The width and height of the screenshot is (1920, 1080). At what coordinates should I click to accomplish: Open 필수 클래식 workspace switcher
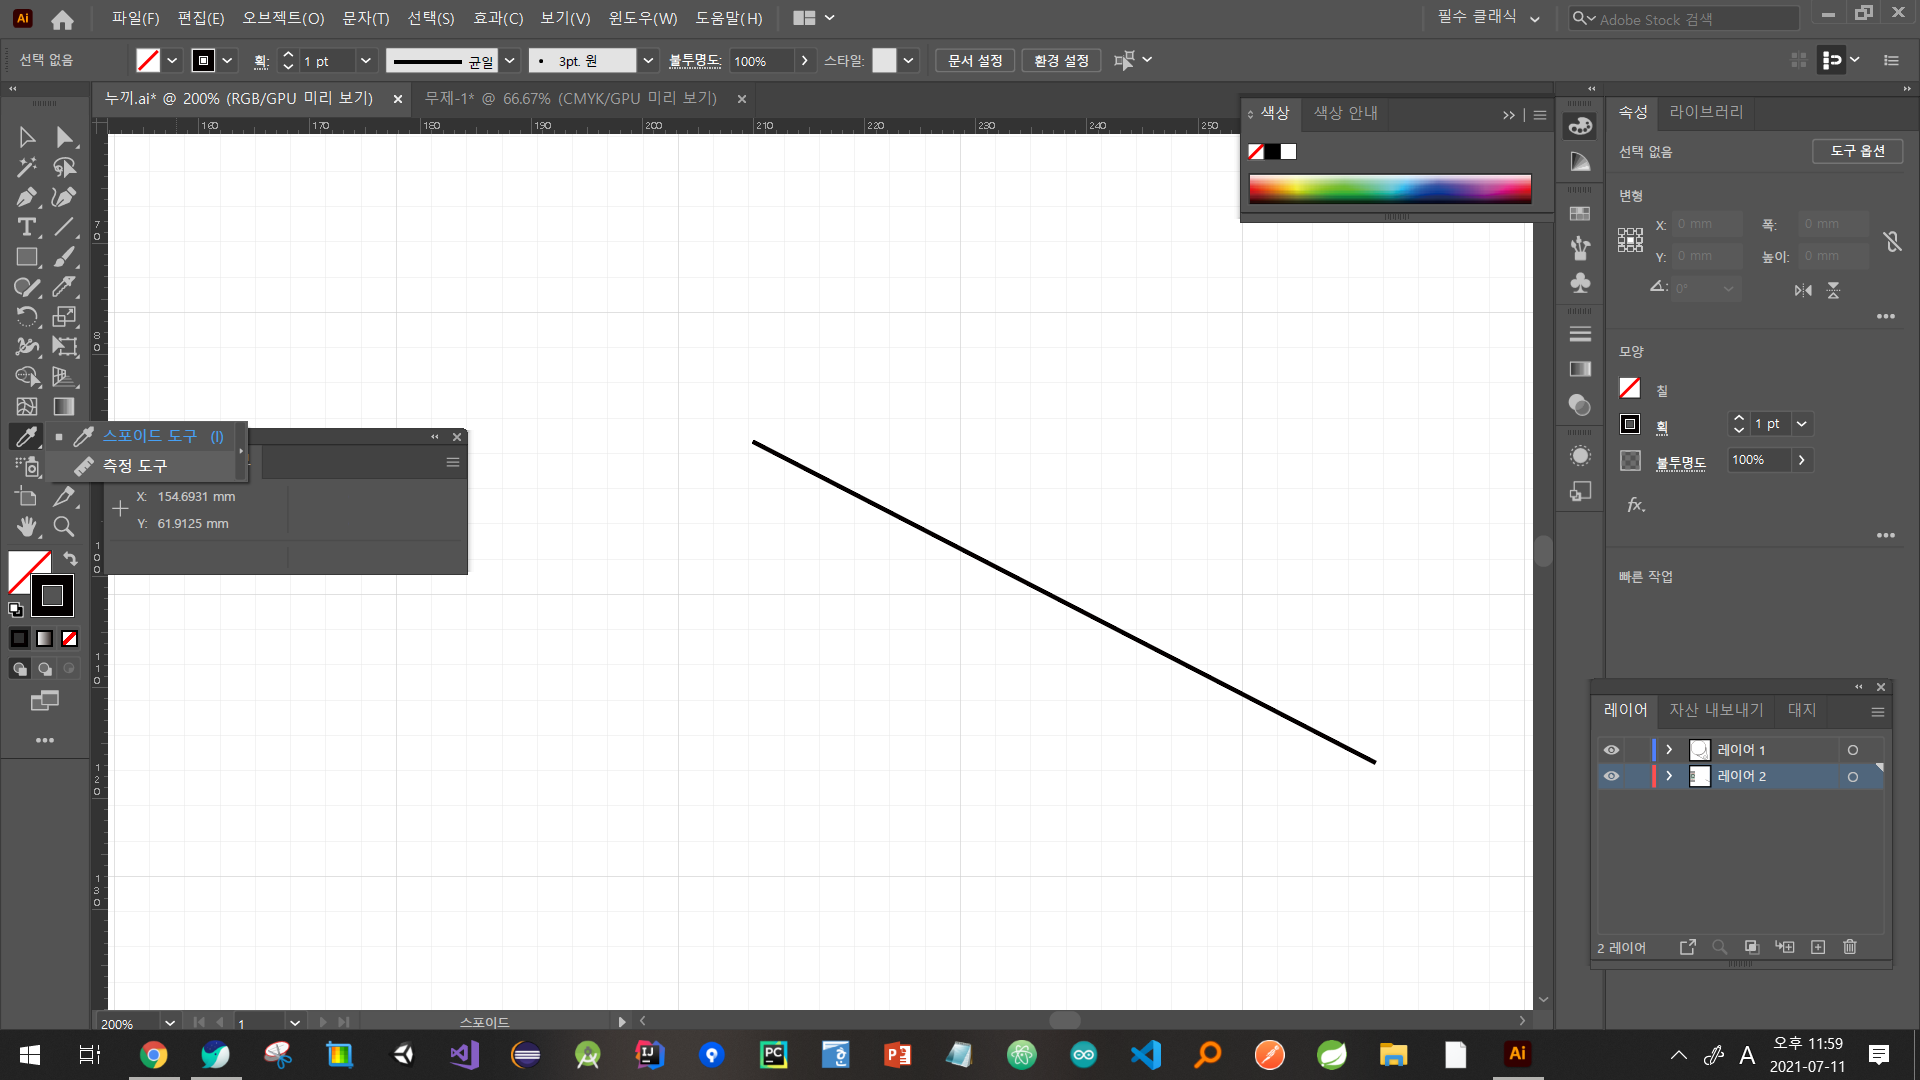click(1488, 17)
